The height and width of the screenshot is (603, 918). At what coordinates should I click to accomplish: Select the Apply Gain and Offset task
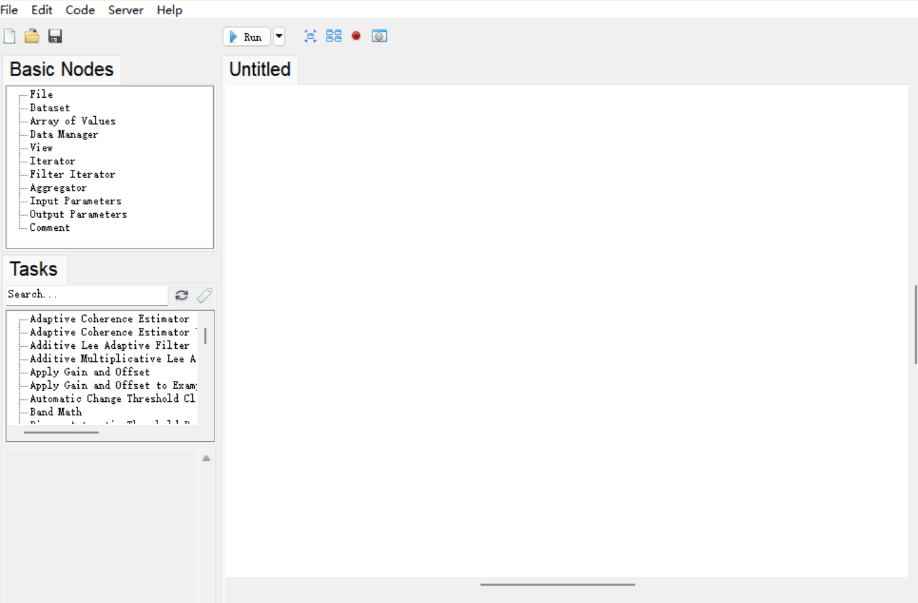point(90,372)
